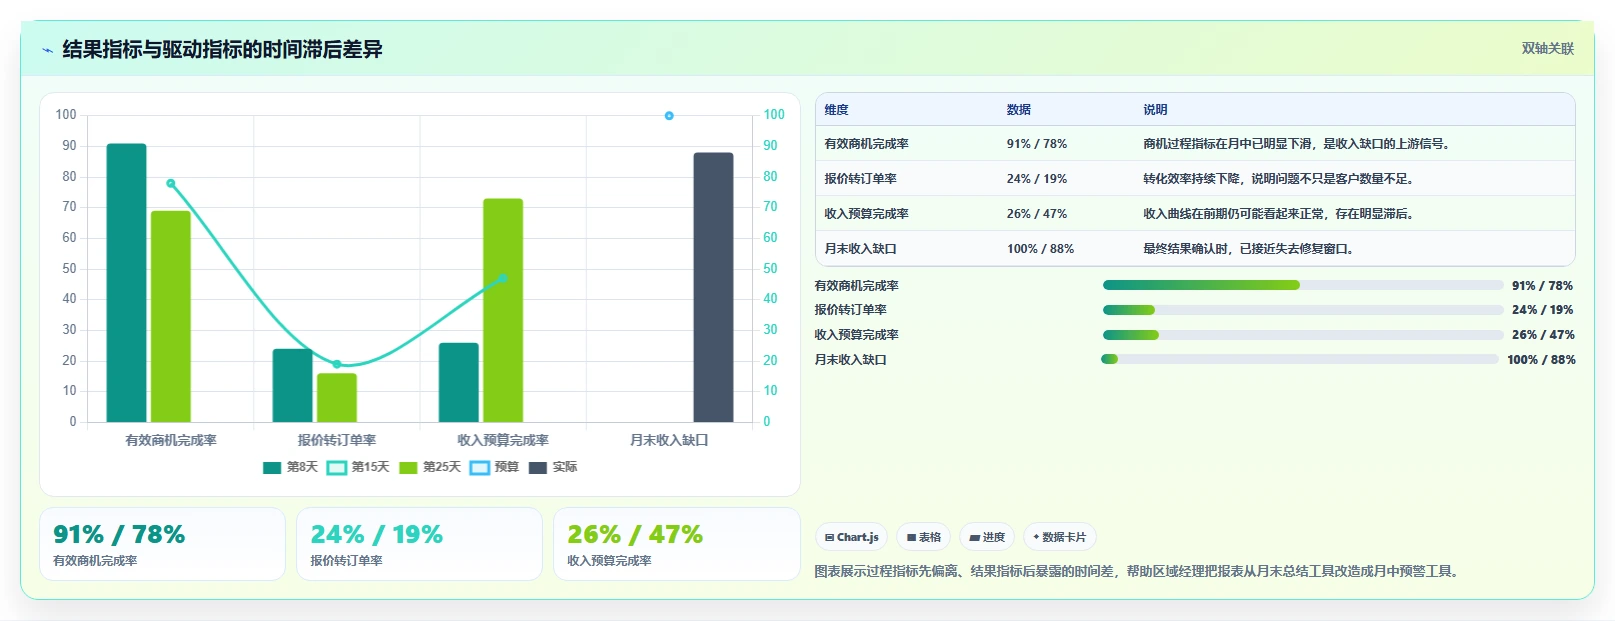Click the 24% / 19% progress value label
Viewport: 1615px width, 621px height.
click(x=1542, y=310)
